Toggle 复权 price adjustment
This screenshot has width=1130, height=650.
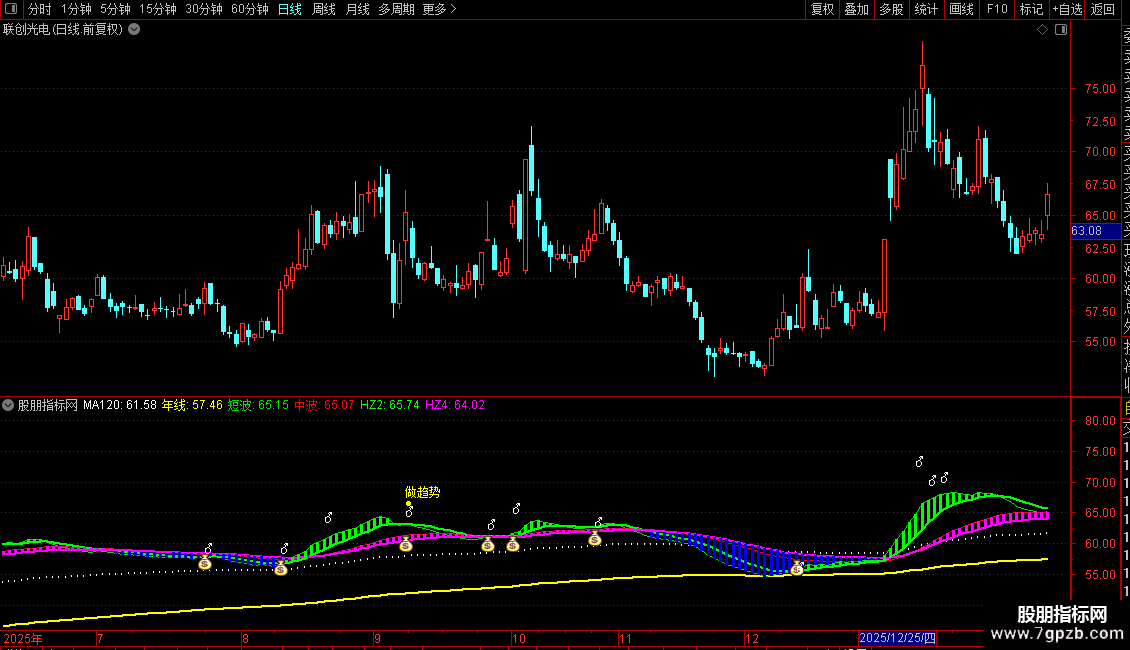[x=822, y=9]
